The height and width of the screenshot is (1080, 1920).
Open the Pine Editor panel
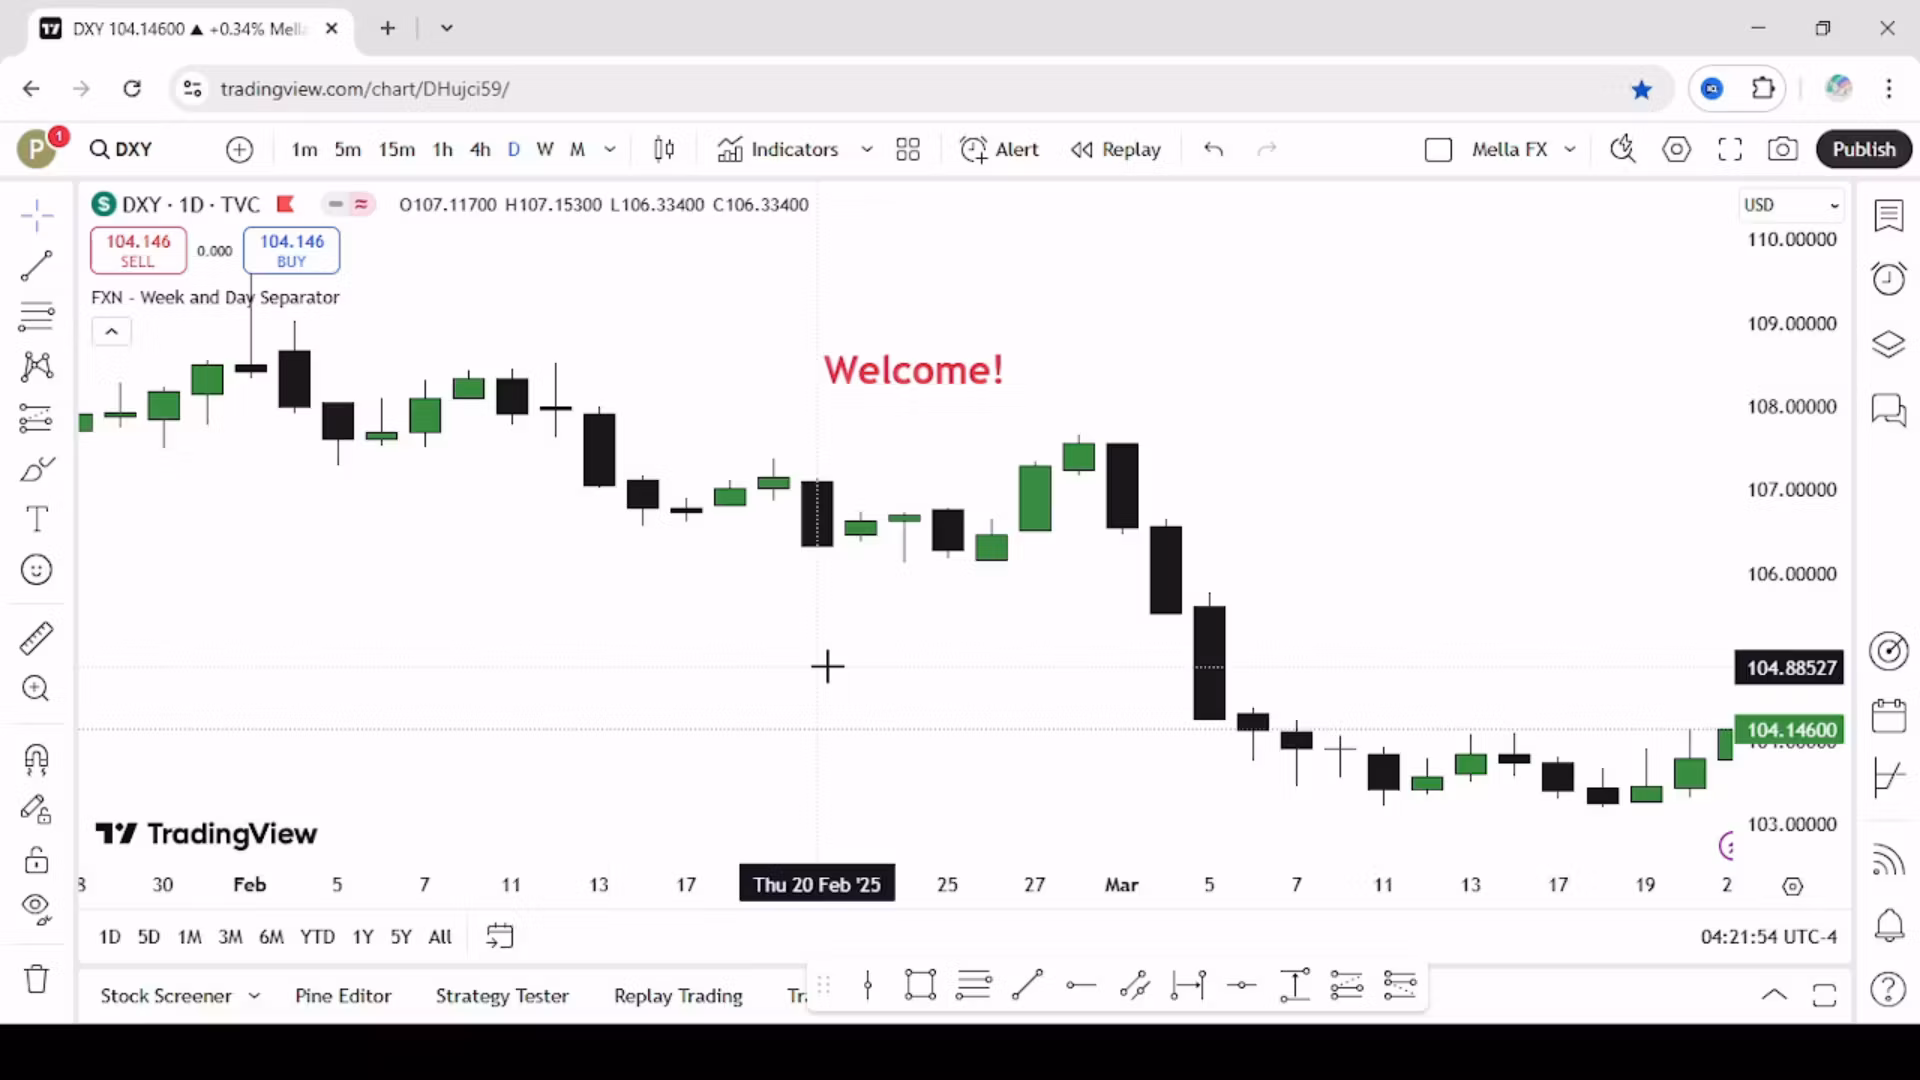point(343,996)
